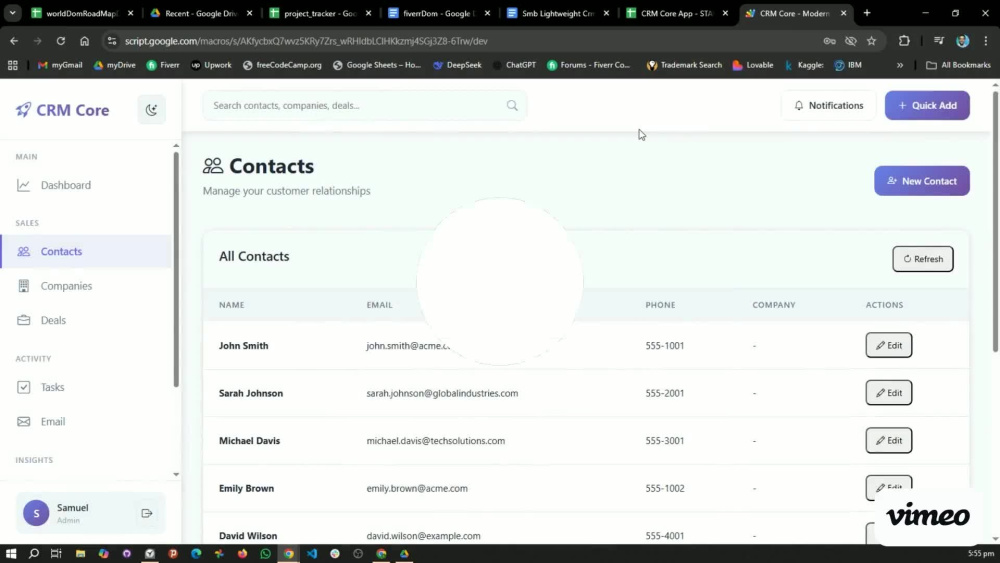Open the Fiverr bookmark
1000x563 pixels.
tap(163, 65)
